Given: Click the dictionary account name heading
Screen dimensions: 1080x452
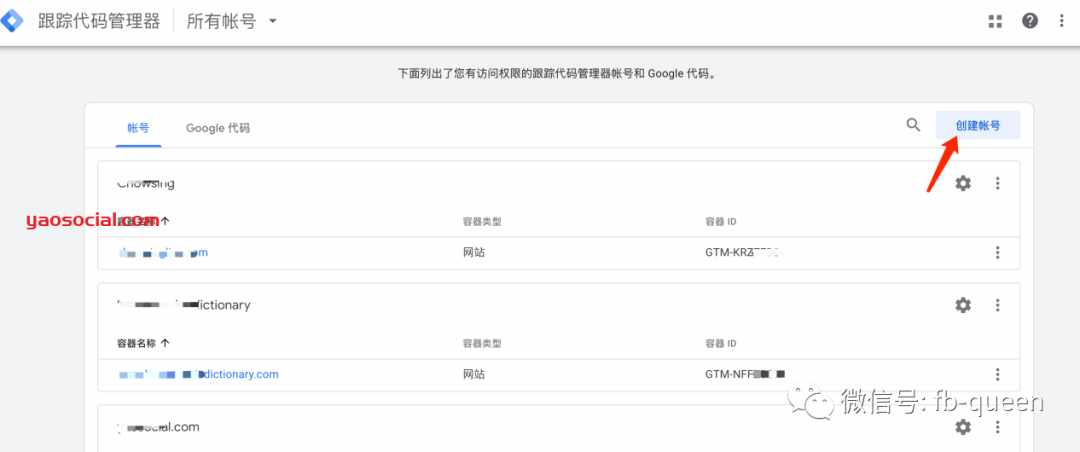Looking at the screenshot, I should [x=184, y=305].
